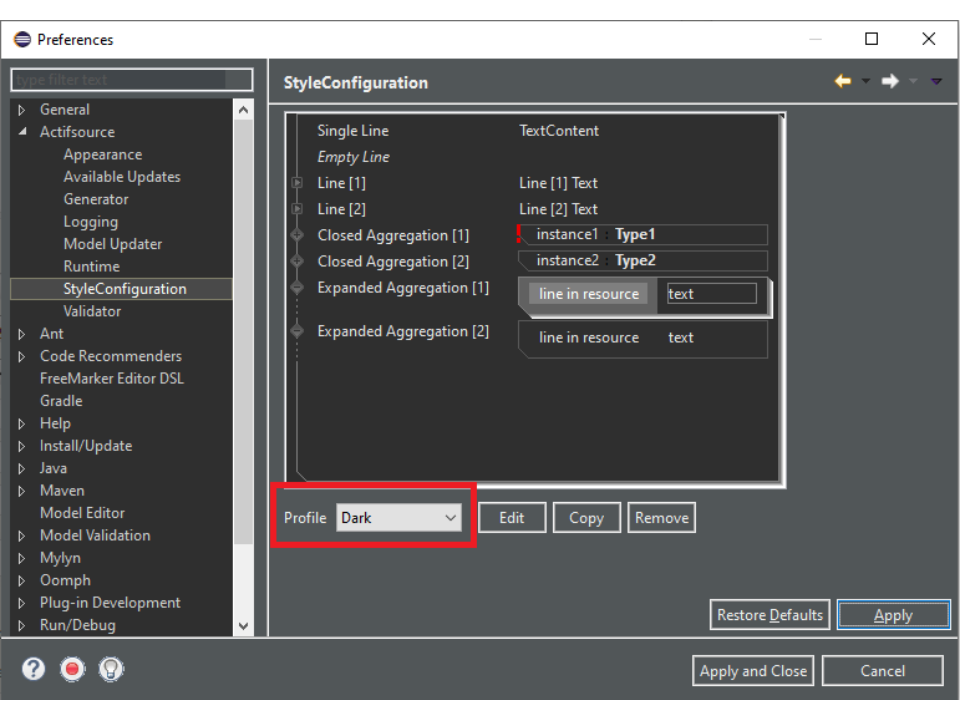Expand the Java preferences node
This screenshot has height=720, width=960.
point(22,468)
